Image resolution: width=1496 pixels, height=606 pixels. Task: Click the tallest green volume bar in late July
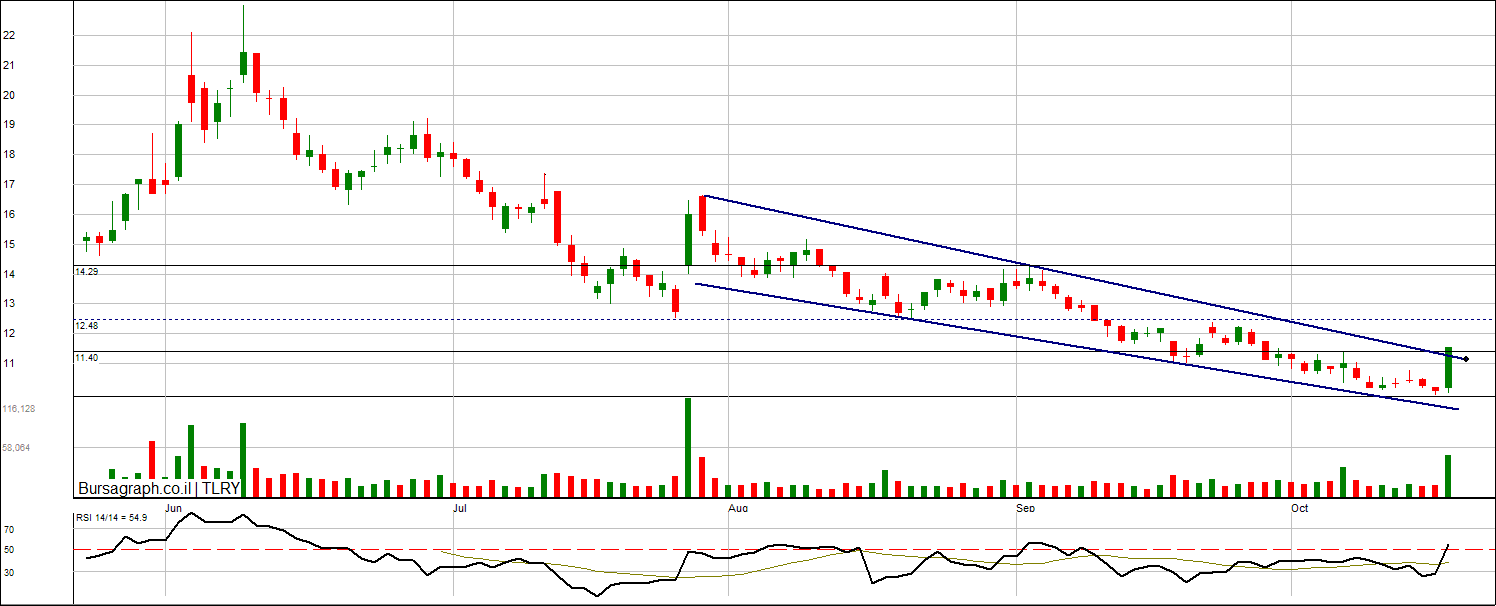(x=688, y=448)
